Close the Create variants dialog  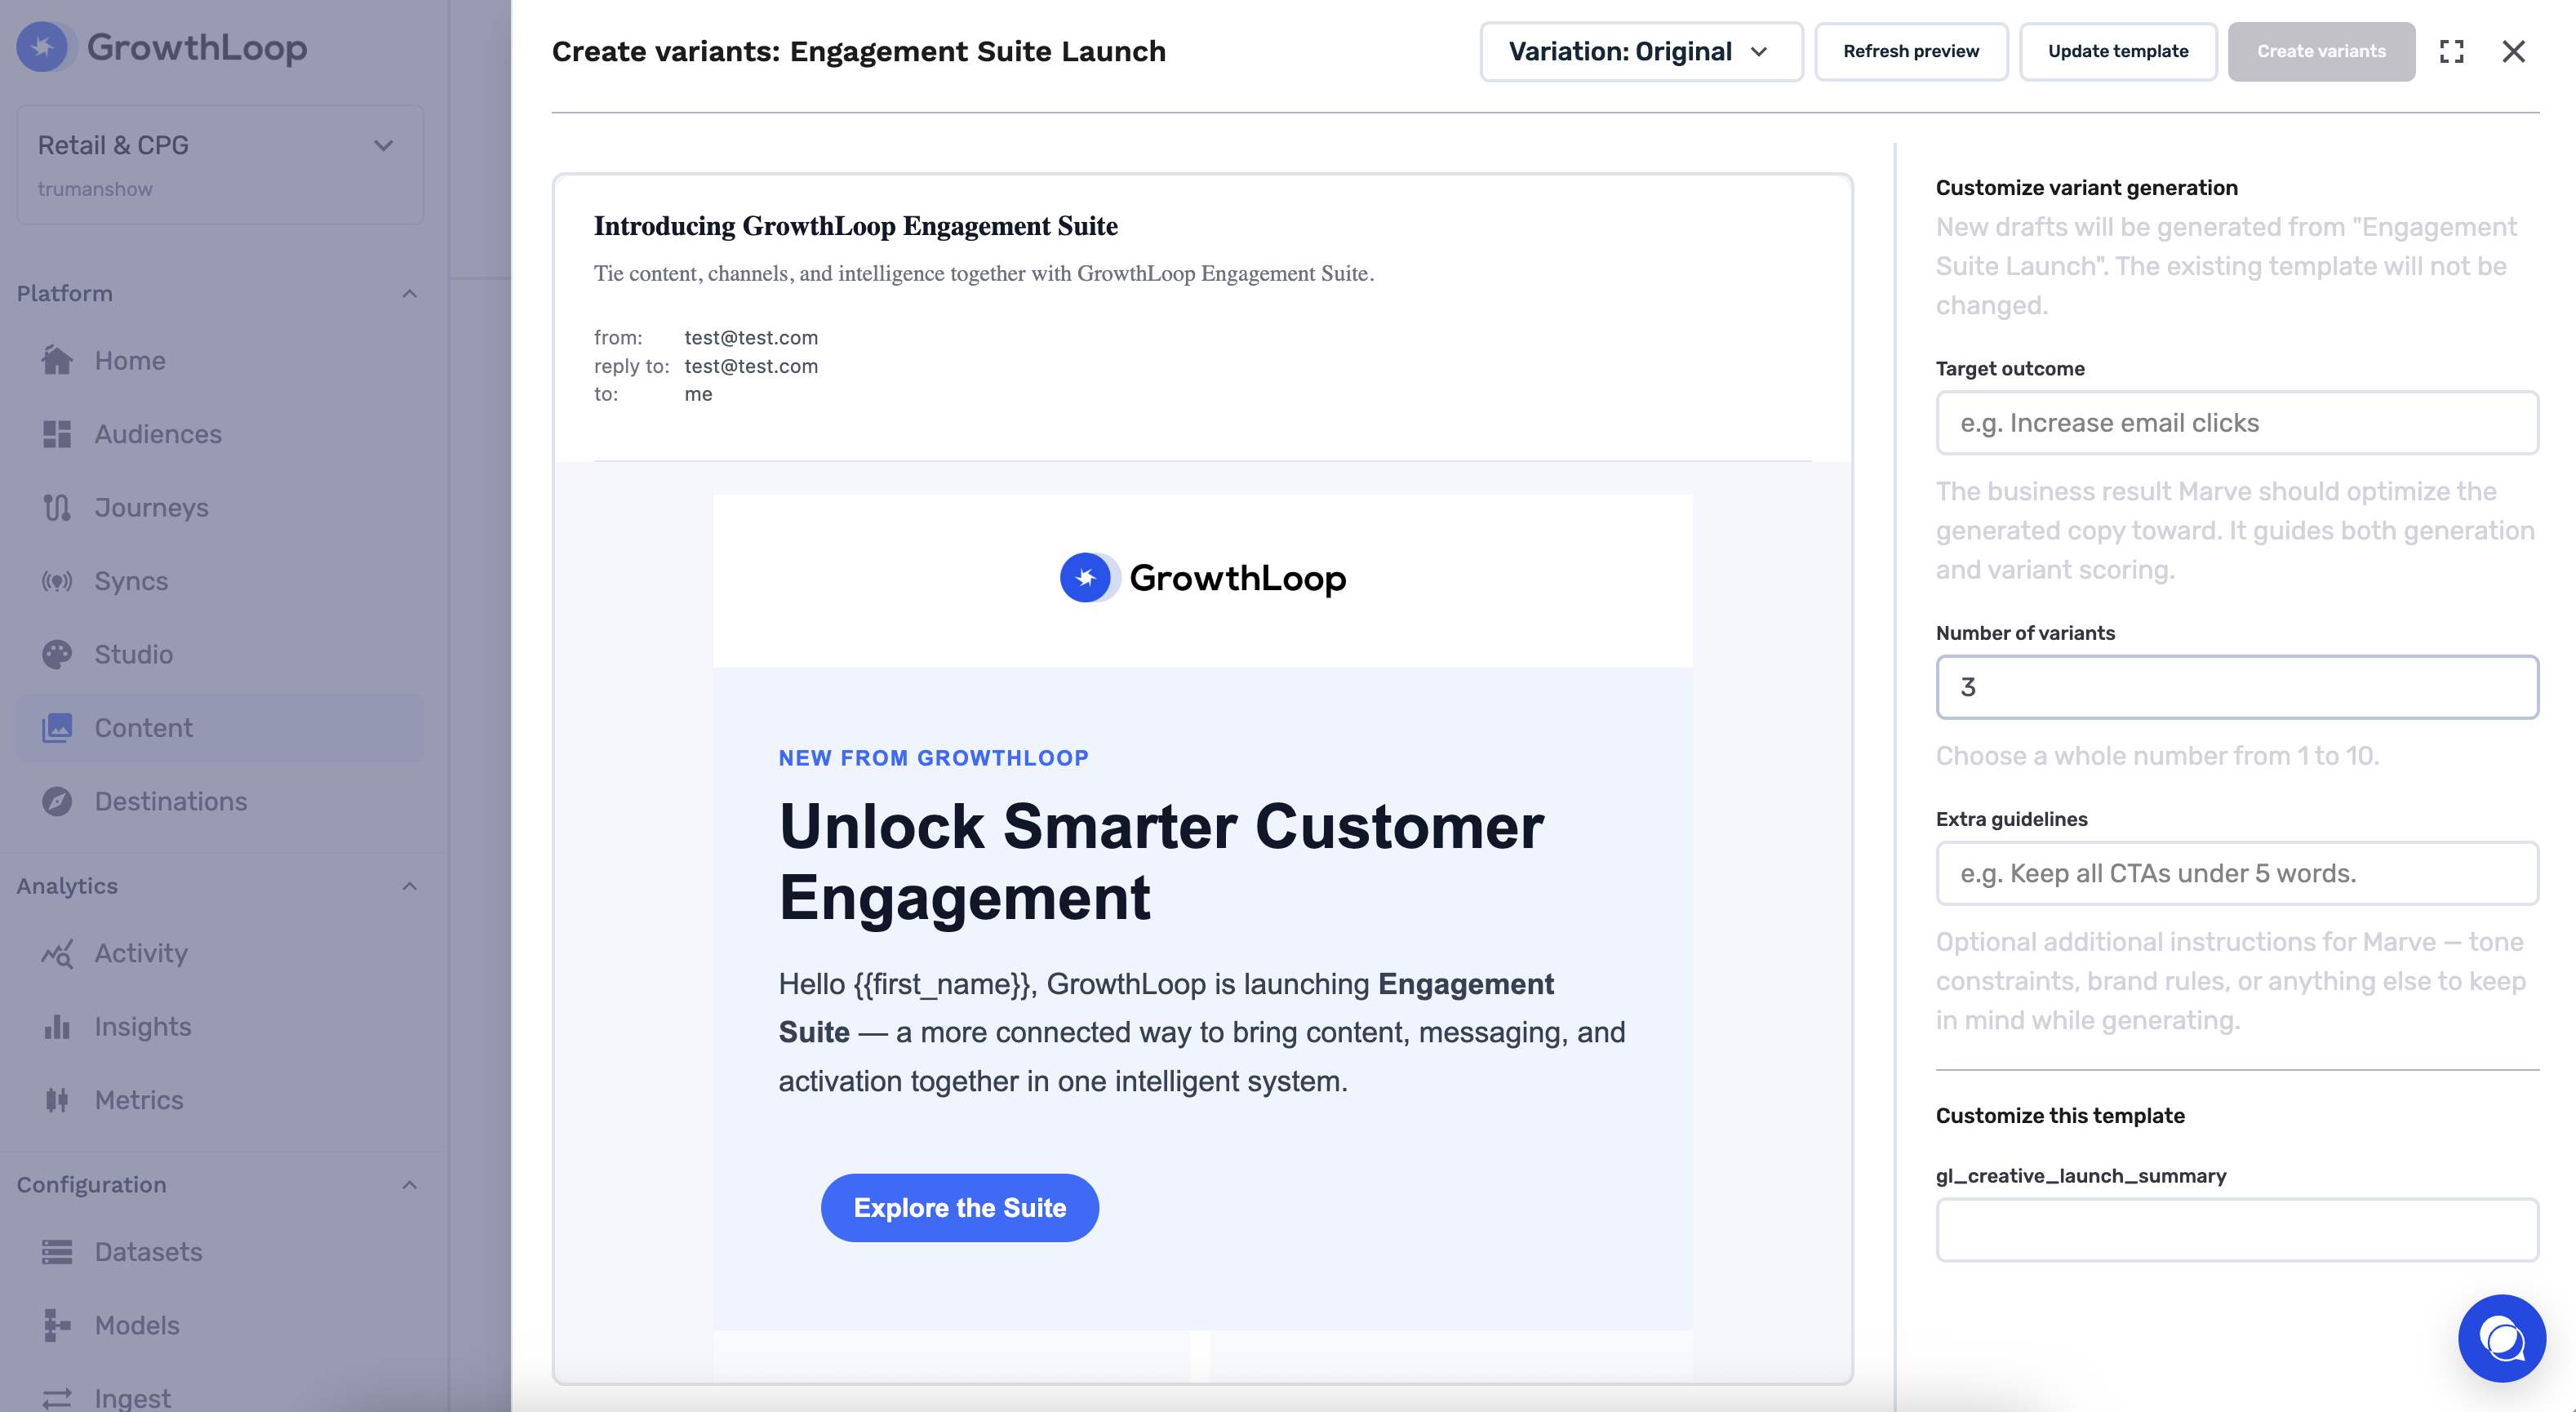coord(2513,51)
